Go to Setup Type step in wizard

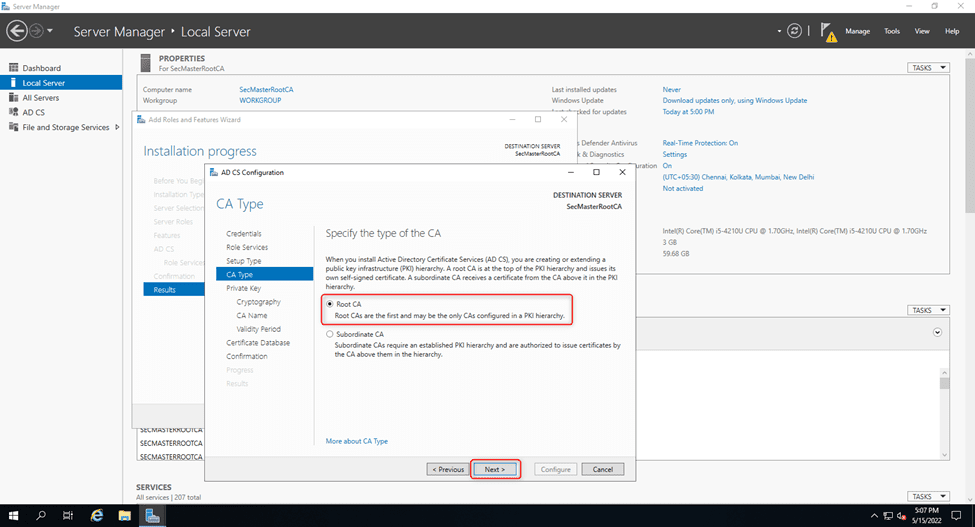(x=244, y=261)
